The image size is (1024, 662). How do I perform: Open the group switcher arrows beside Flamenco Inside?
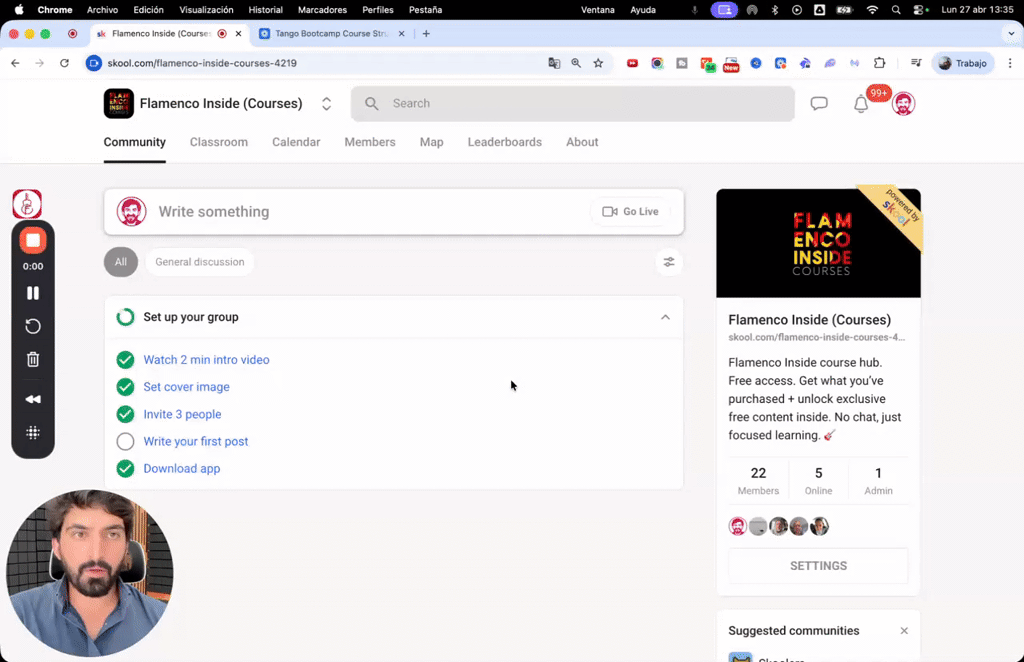[326, 104]
